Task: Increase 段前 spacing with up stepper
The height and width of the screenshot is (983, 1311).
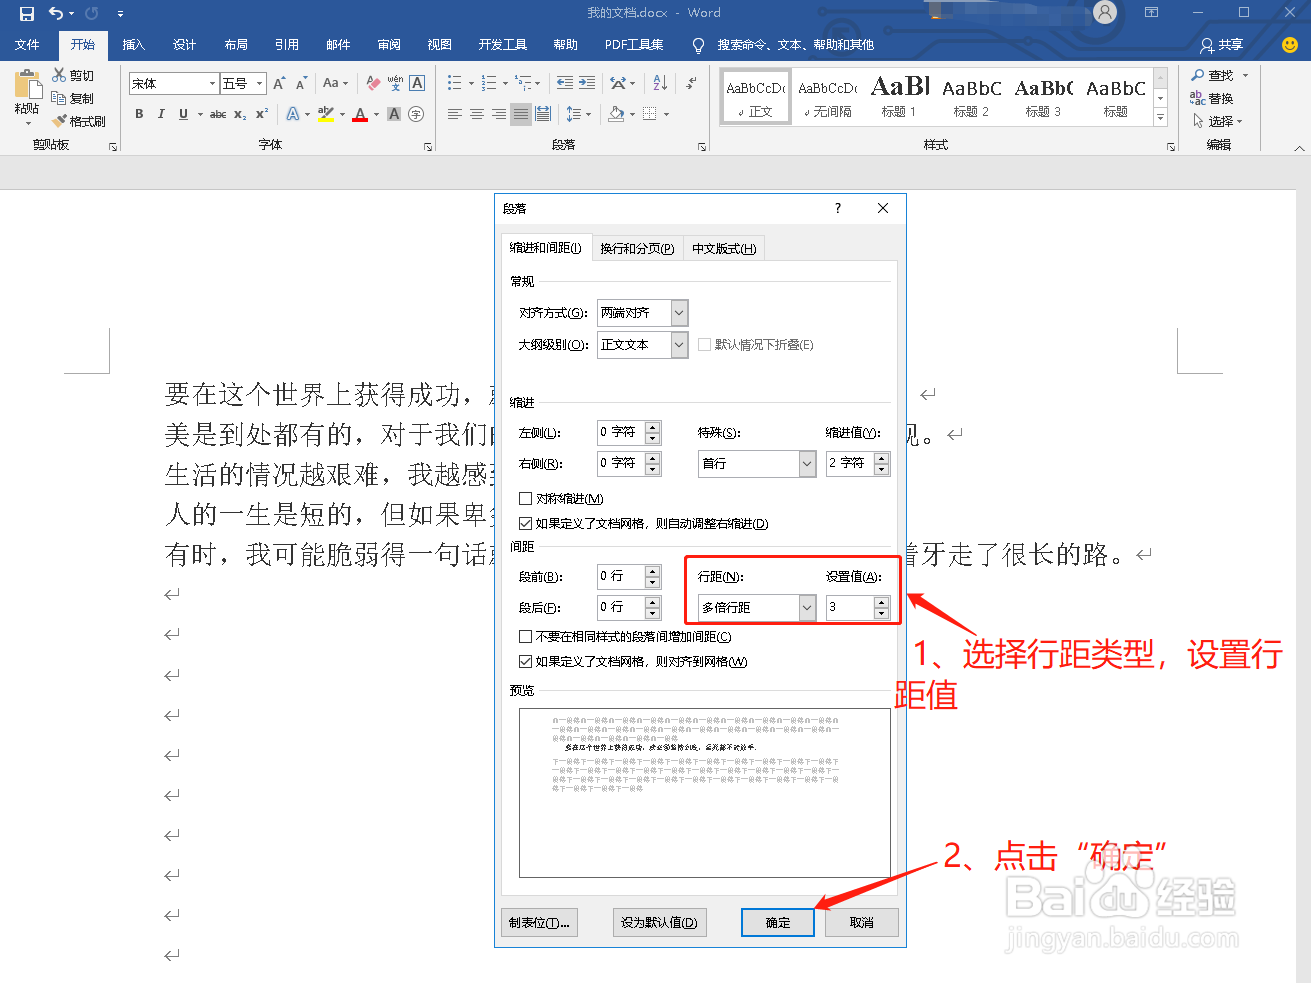Action: (653, 571)
